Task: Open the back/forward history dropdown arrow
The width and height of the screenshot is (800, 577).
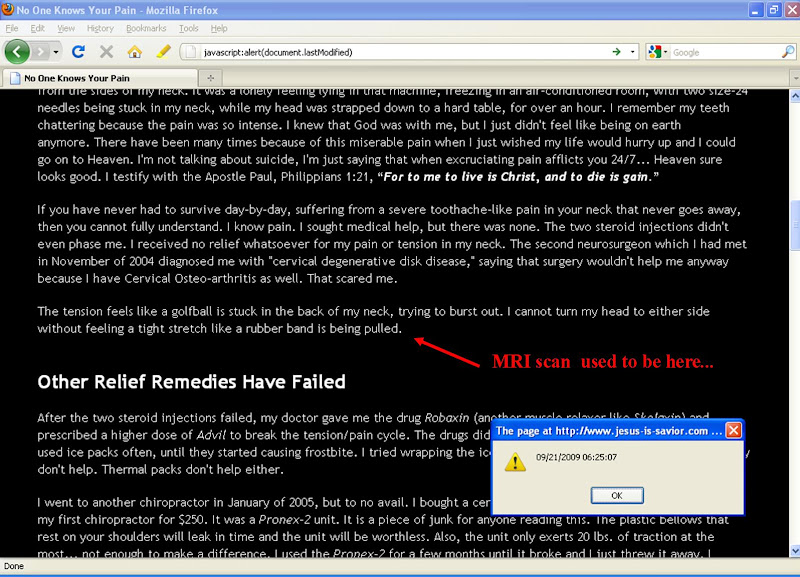Action: click(x=56, y=52)
